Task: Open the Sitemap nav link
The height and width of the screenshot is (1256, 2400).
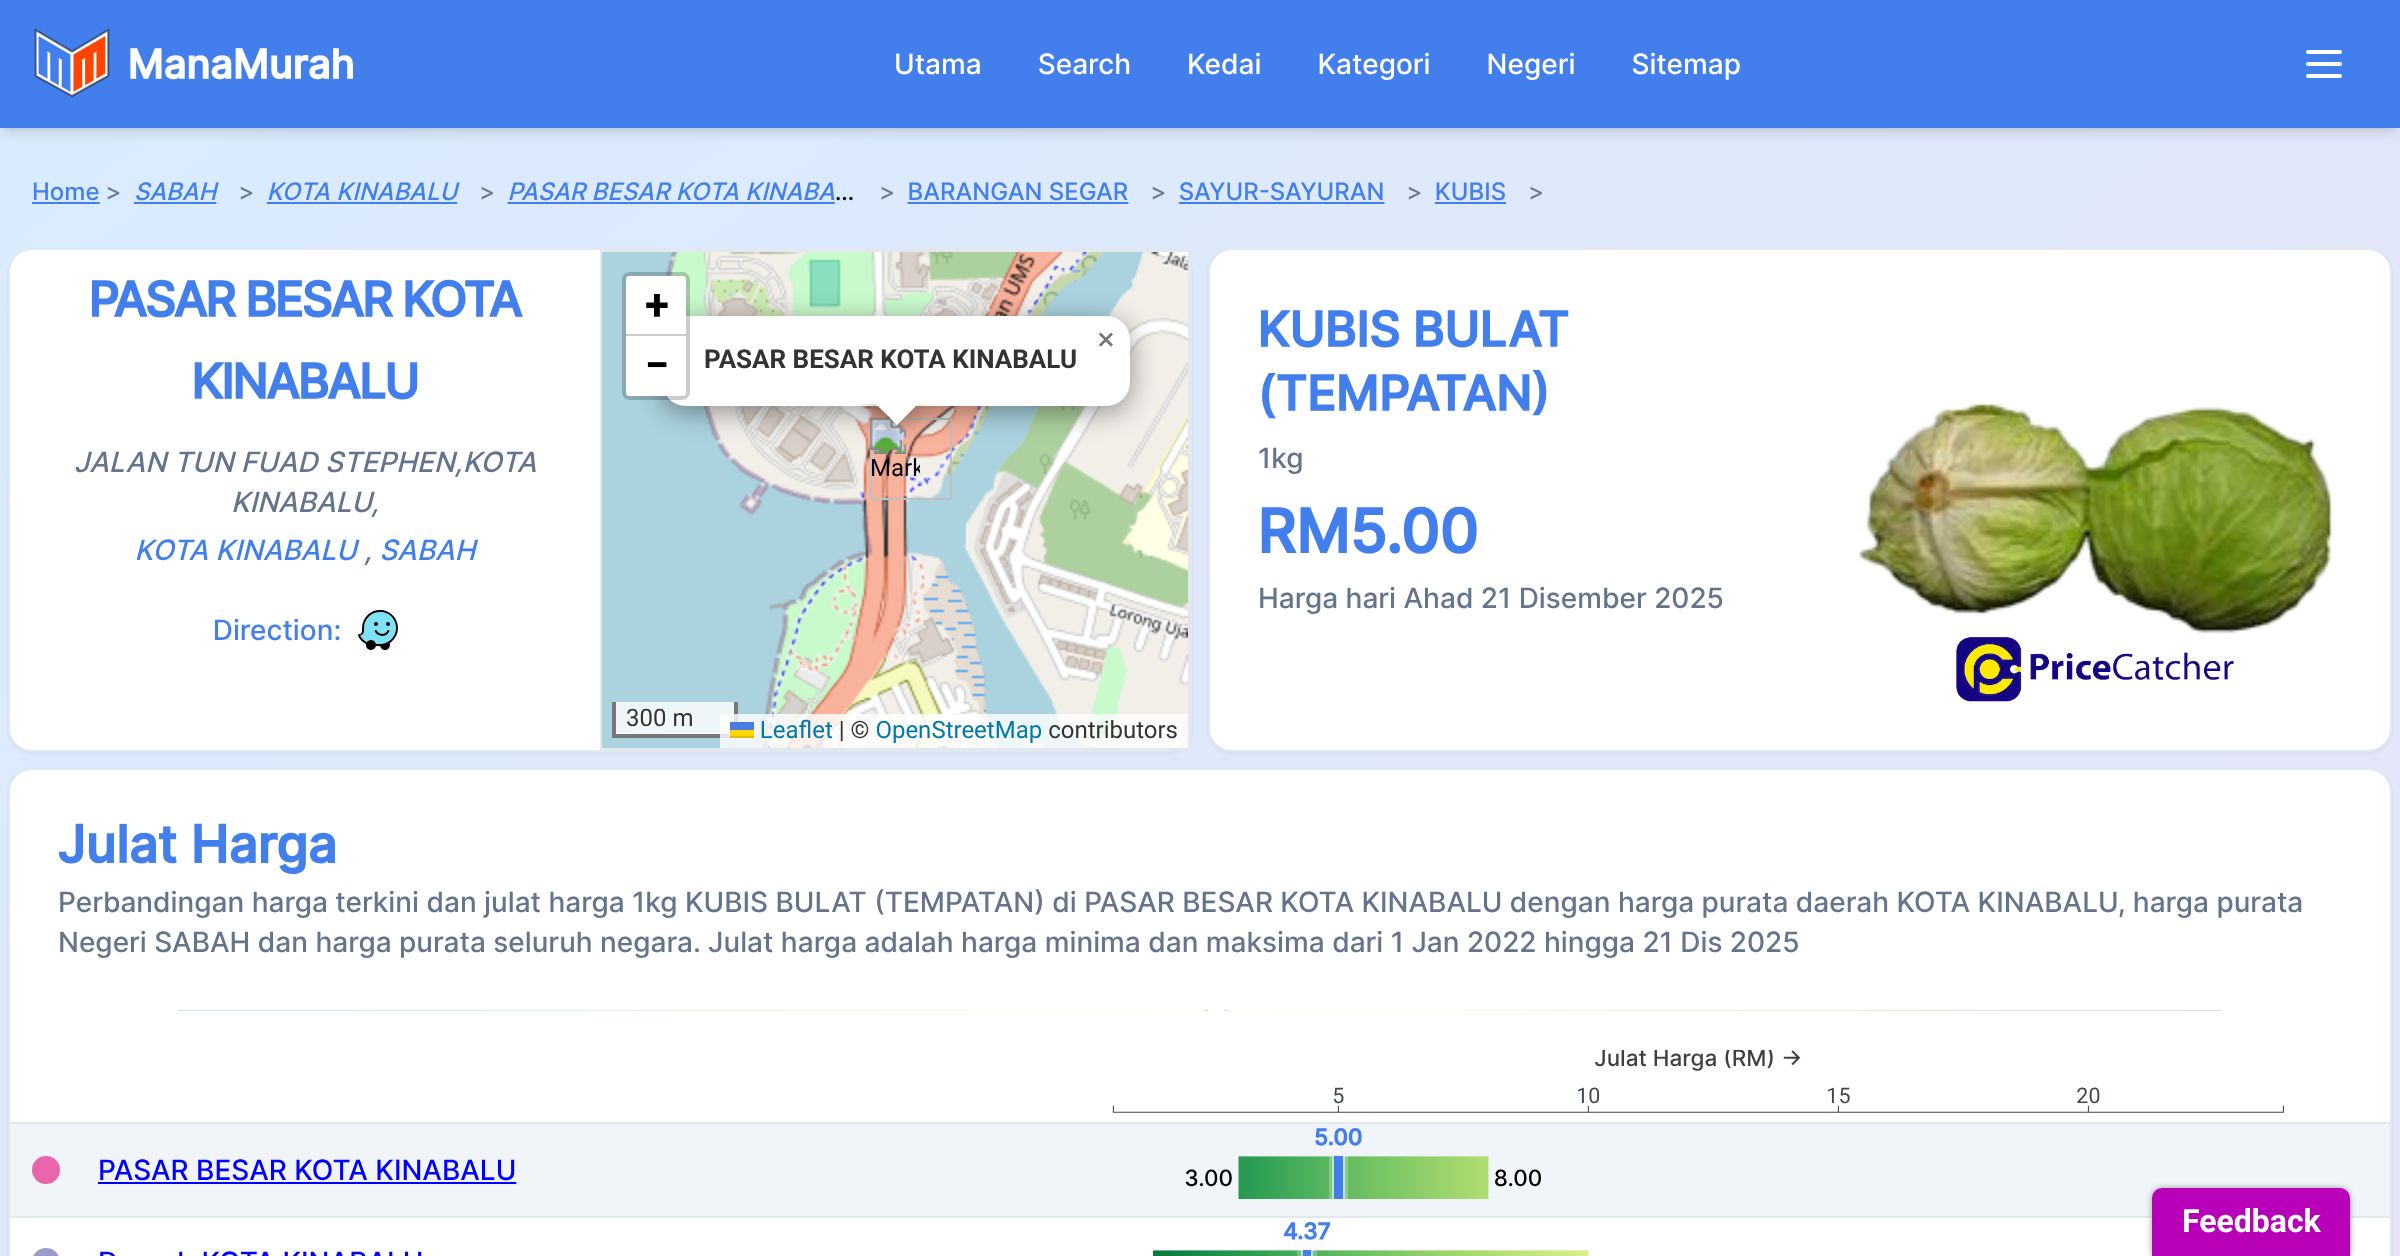Action: coord(1685,64)
